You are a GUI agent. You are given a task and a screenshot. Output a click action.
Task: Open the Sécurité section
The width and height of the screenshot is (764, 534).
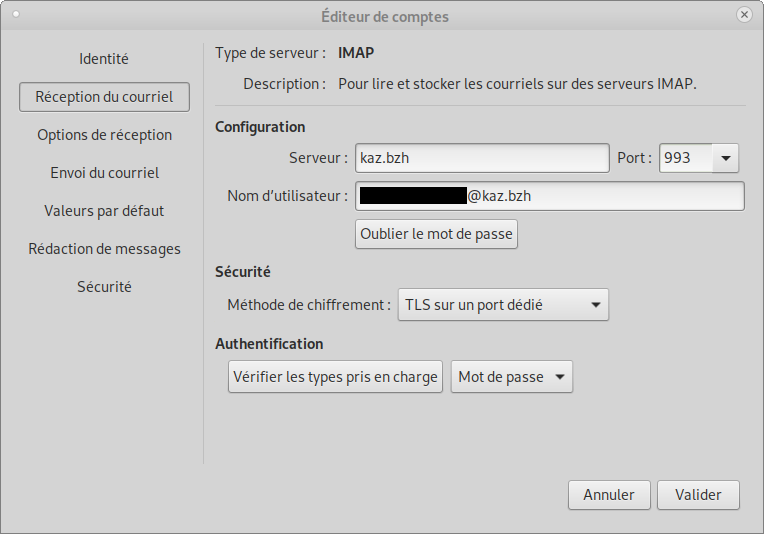coord(104,287)
